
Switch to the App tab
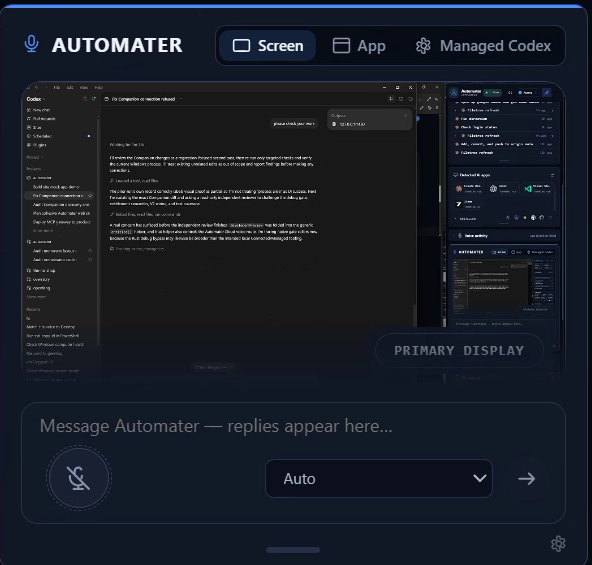pos(359,46)
